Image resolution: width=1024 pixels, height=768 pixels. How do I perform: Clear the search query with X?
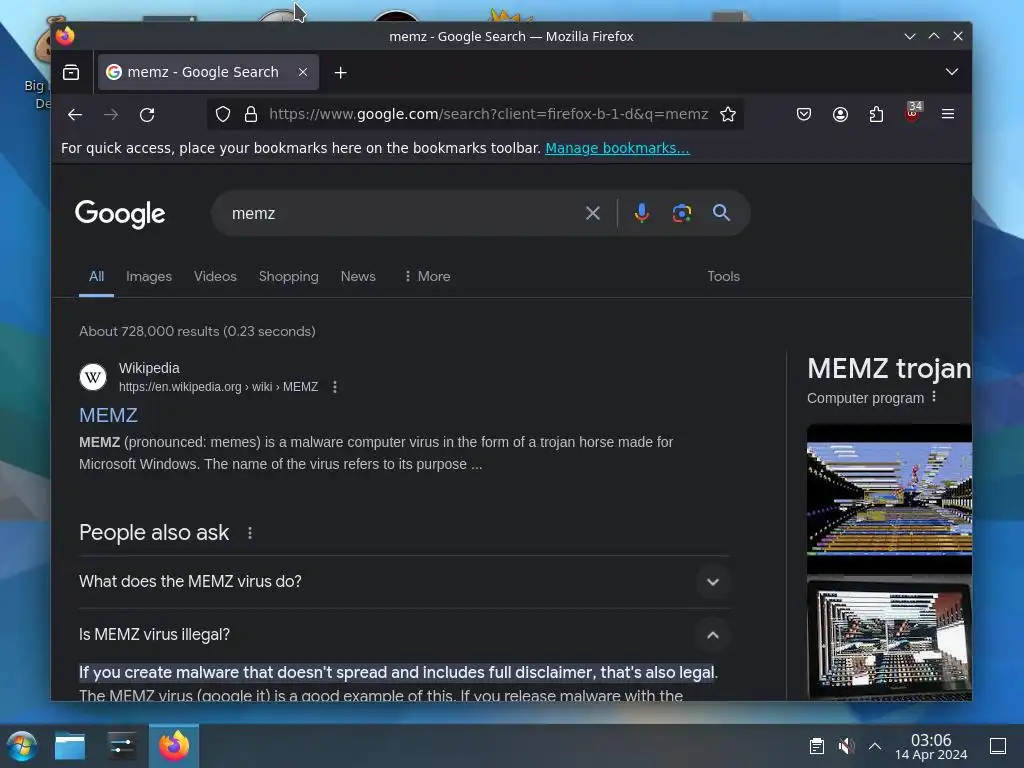click(x=593, y=213)
